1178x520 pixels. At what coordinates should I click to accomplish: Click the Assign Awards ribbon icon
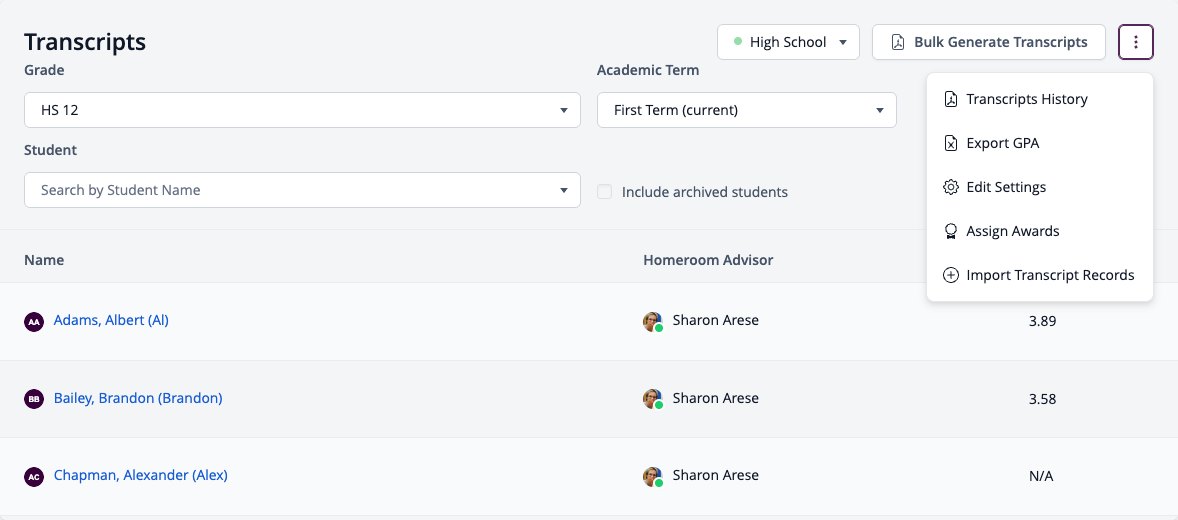pyautogui.click(x=950, y=231)
